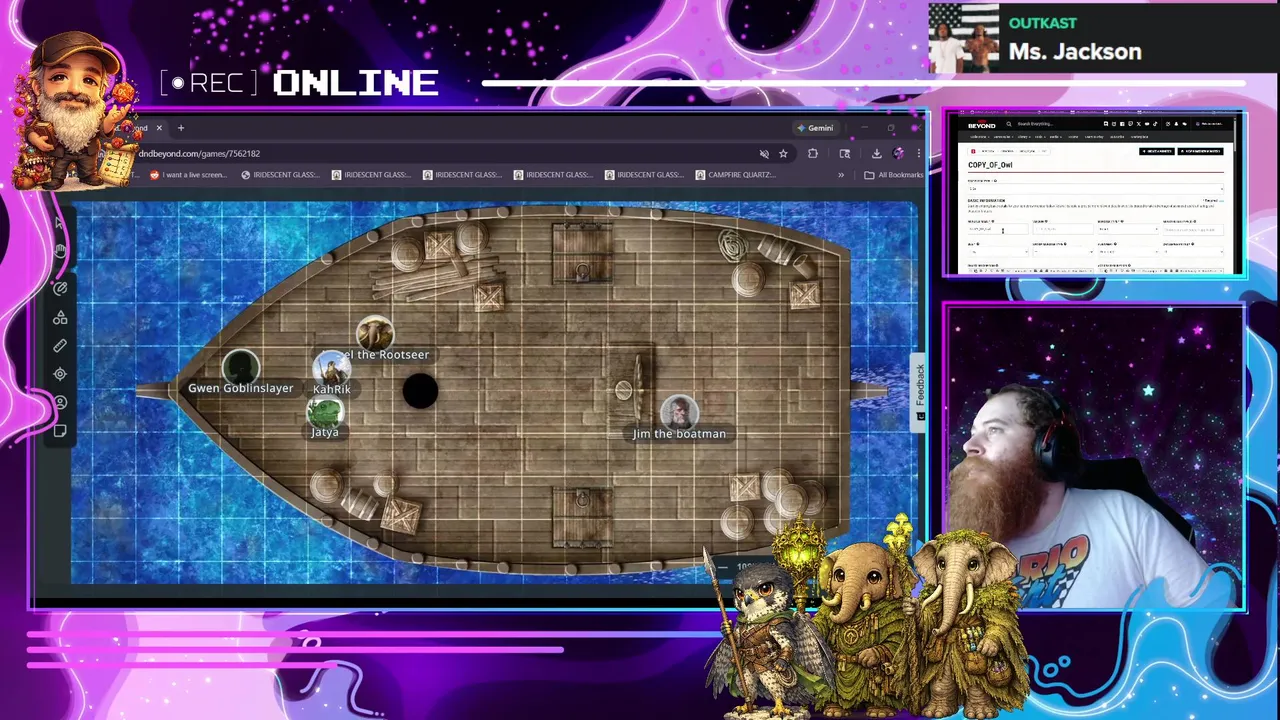The image size is (1280, 720).
Task: Open the browser three-dot menu
Action: (x=917, y=153)
